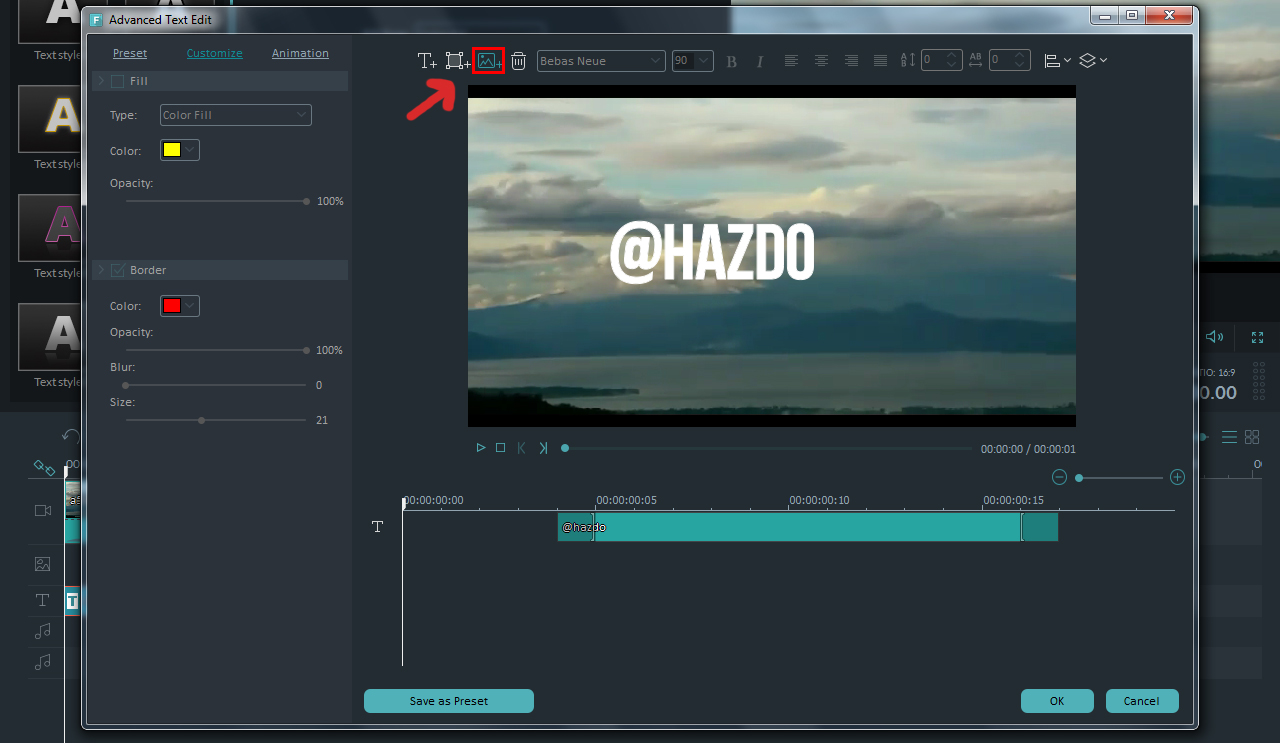This screenshot has height=743, width=1280.
Task: Click the play button under preview
Action: pos(481,448)
